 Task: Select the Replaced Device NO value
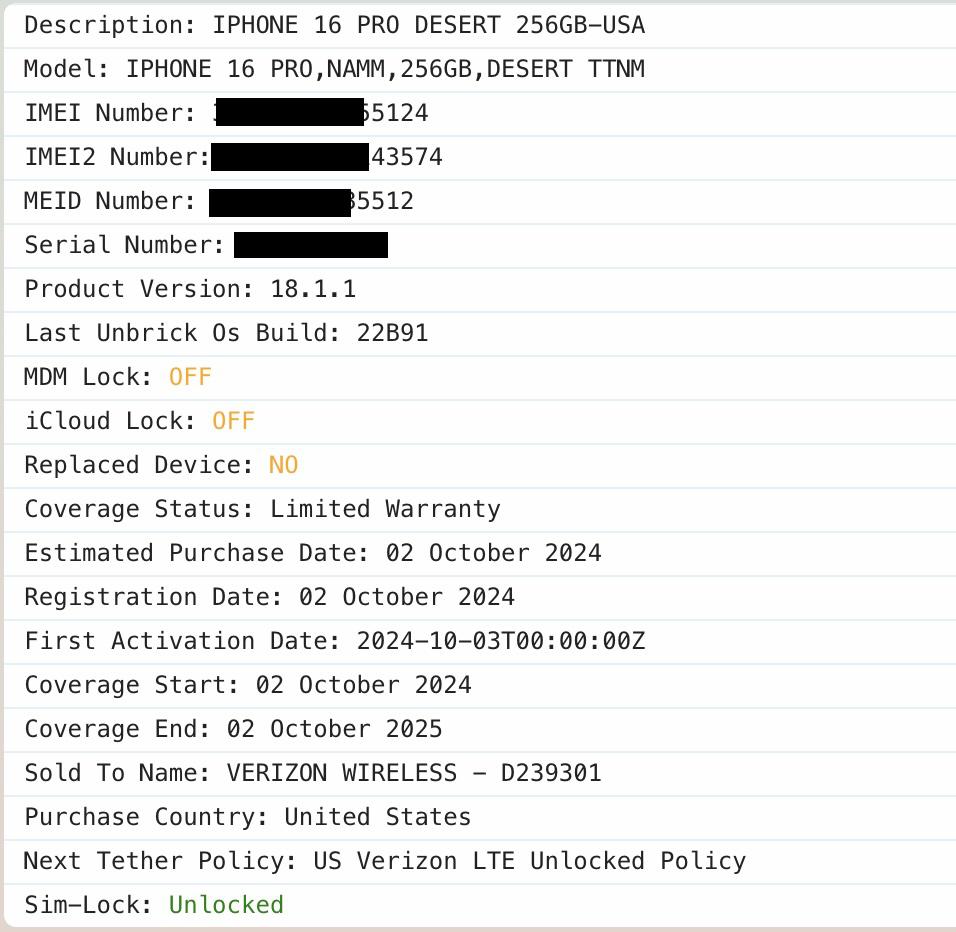coord(283,465)
